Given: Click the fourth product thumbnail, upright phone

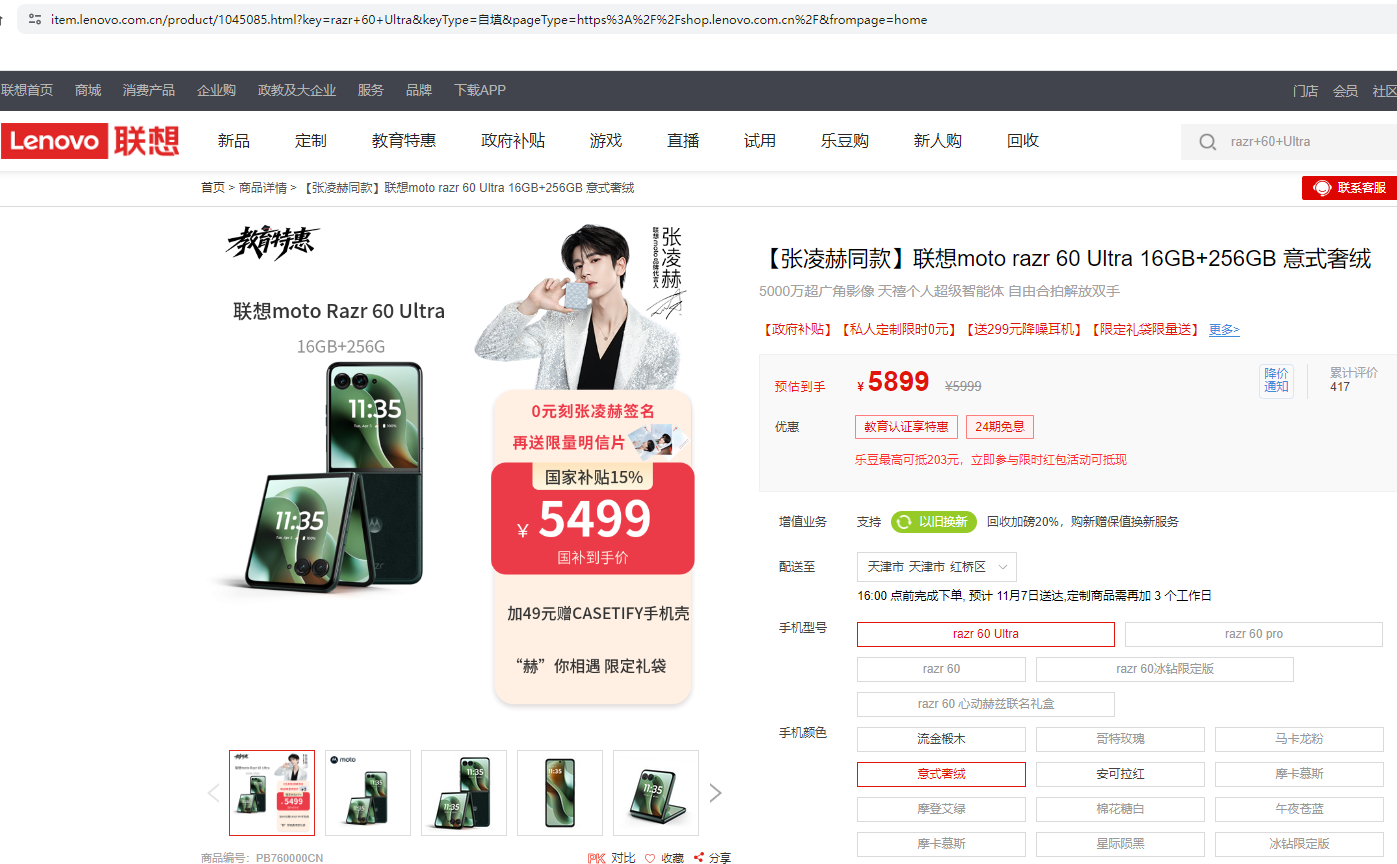Looking at the screenshot, I should click(560, 793).
